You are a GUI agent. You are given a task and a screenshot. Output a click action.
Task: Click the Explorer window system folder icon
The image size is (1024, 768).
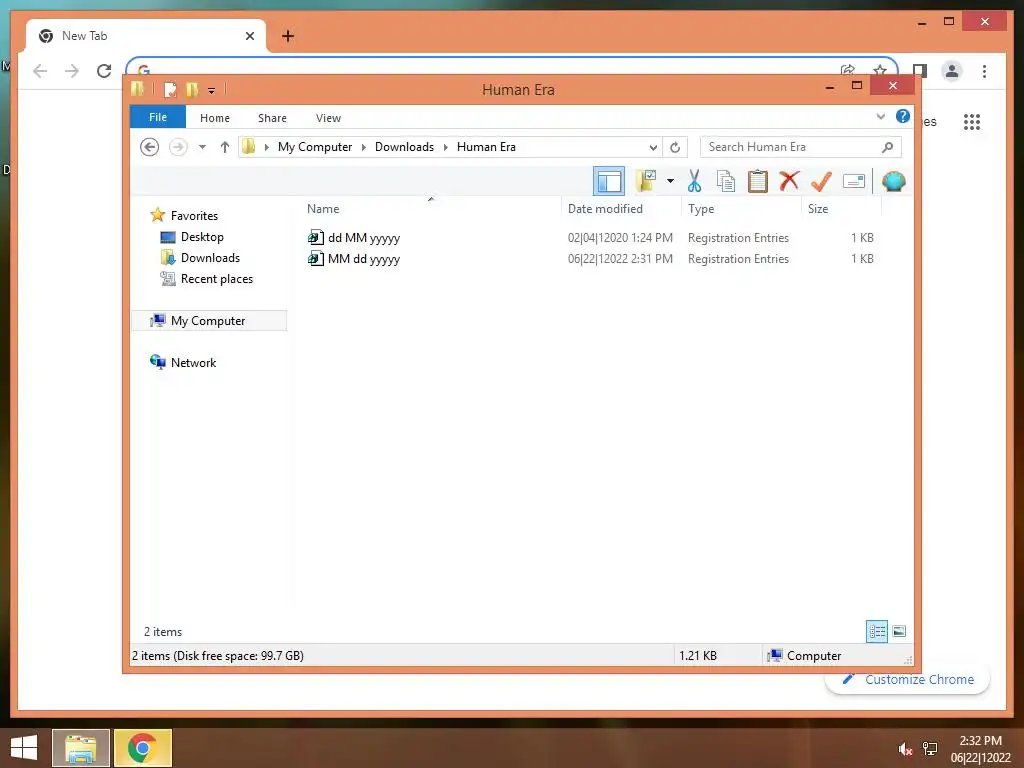pos(137,89)
